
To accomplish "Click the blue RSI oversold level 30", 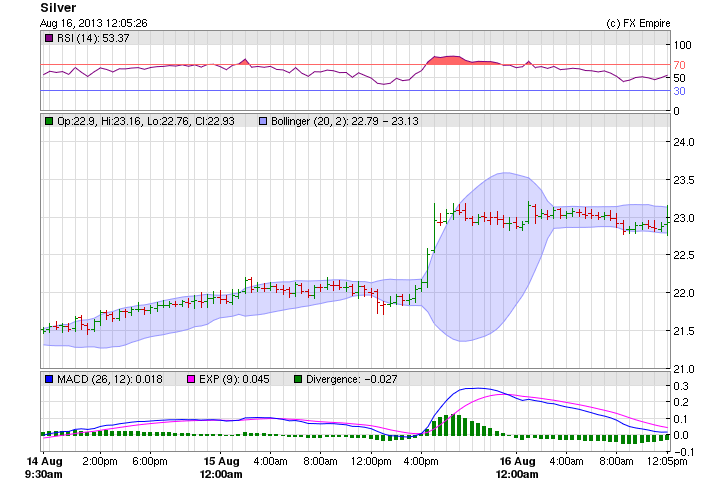I will pyautogui.click(x=679, y=91).
